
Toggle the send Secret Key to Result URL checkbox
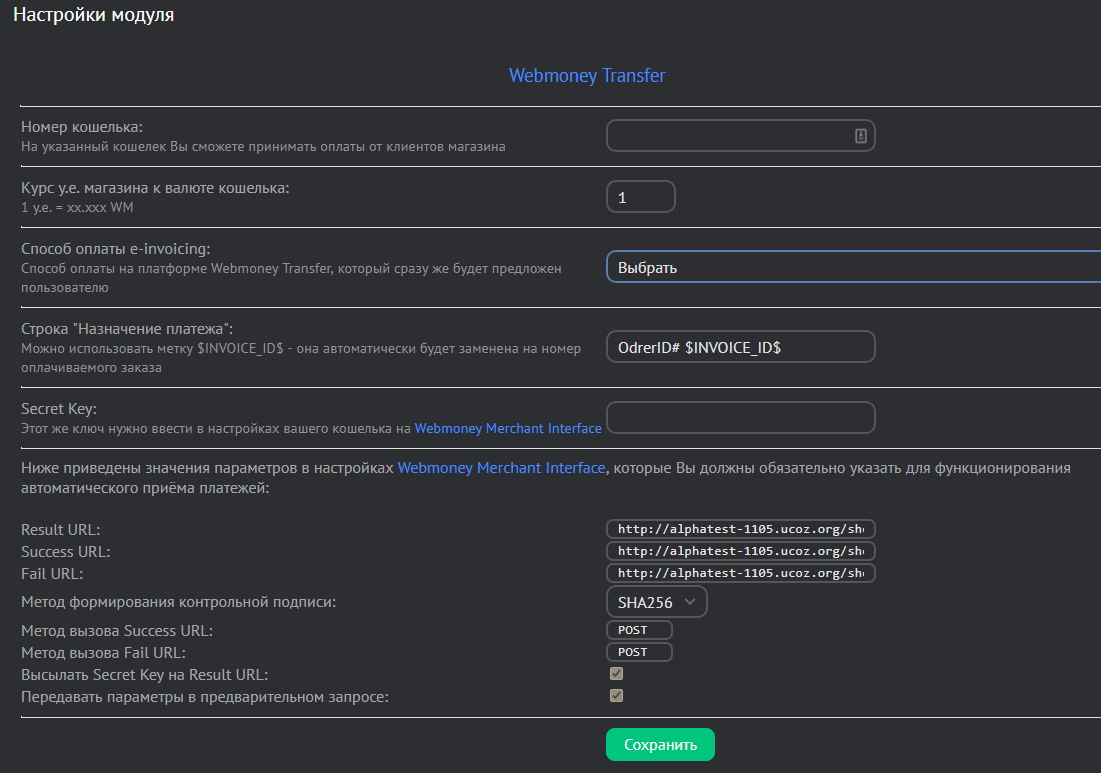tap(617, 674)
